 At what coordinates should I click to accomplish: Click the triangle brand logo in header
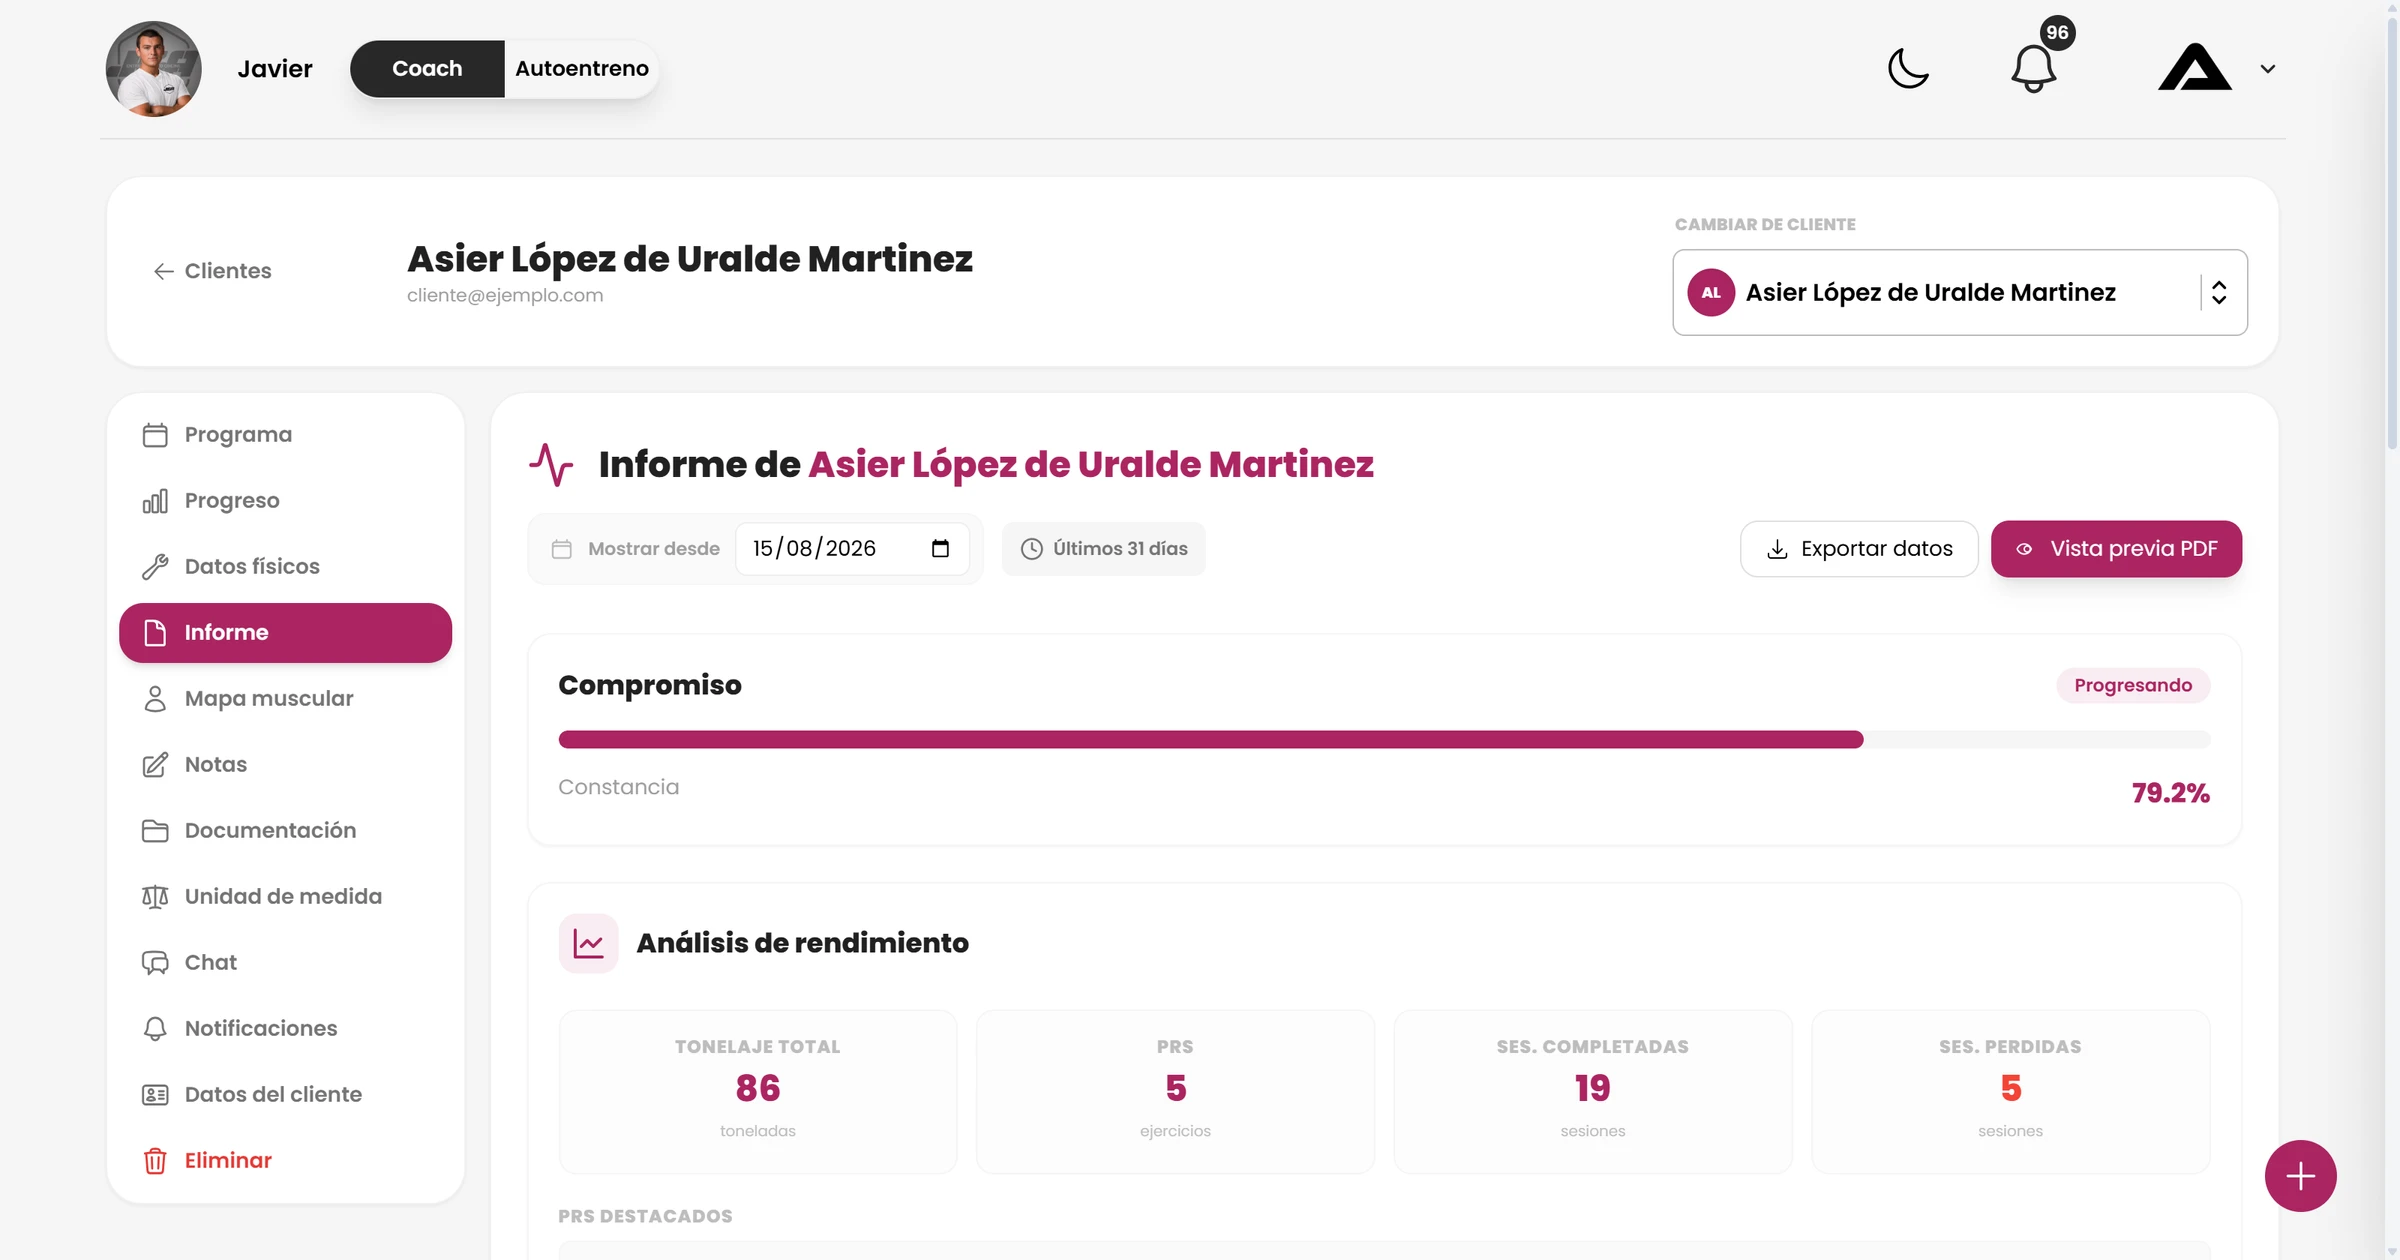pos(2195,67)
